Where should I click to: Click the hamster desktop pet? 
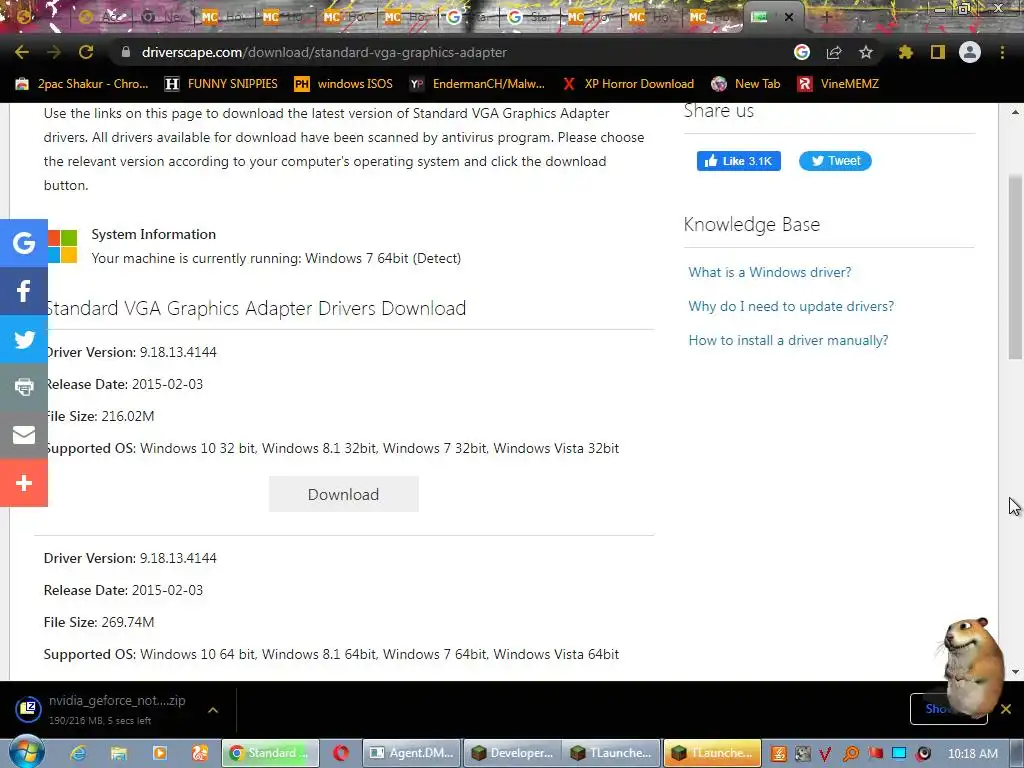tap(972, 666)
